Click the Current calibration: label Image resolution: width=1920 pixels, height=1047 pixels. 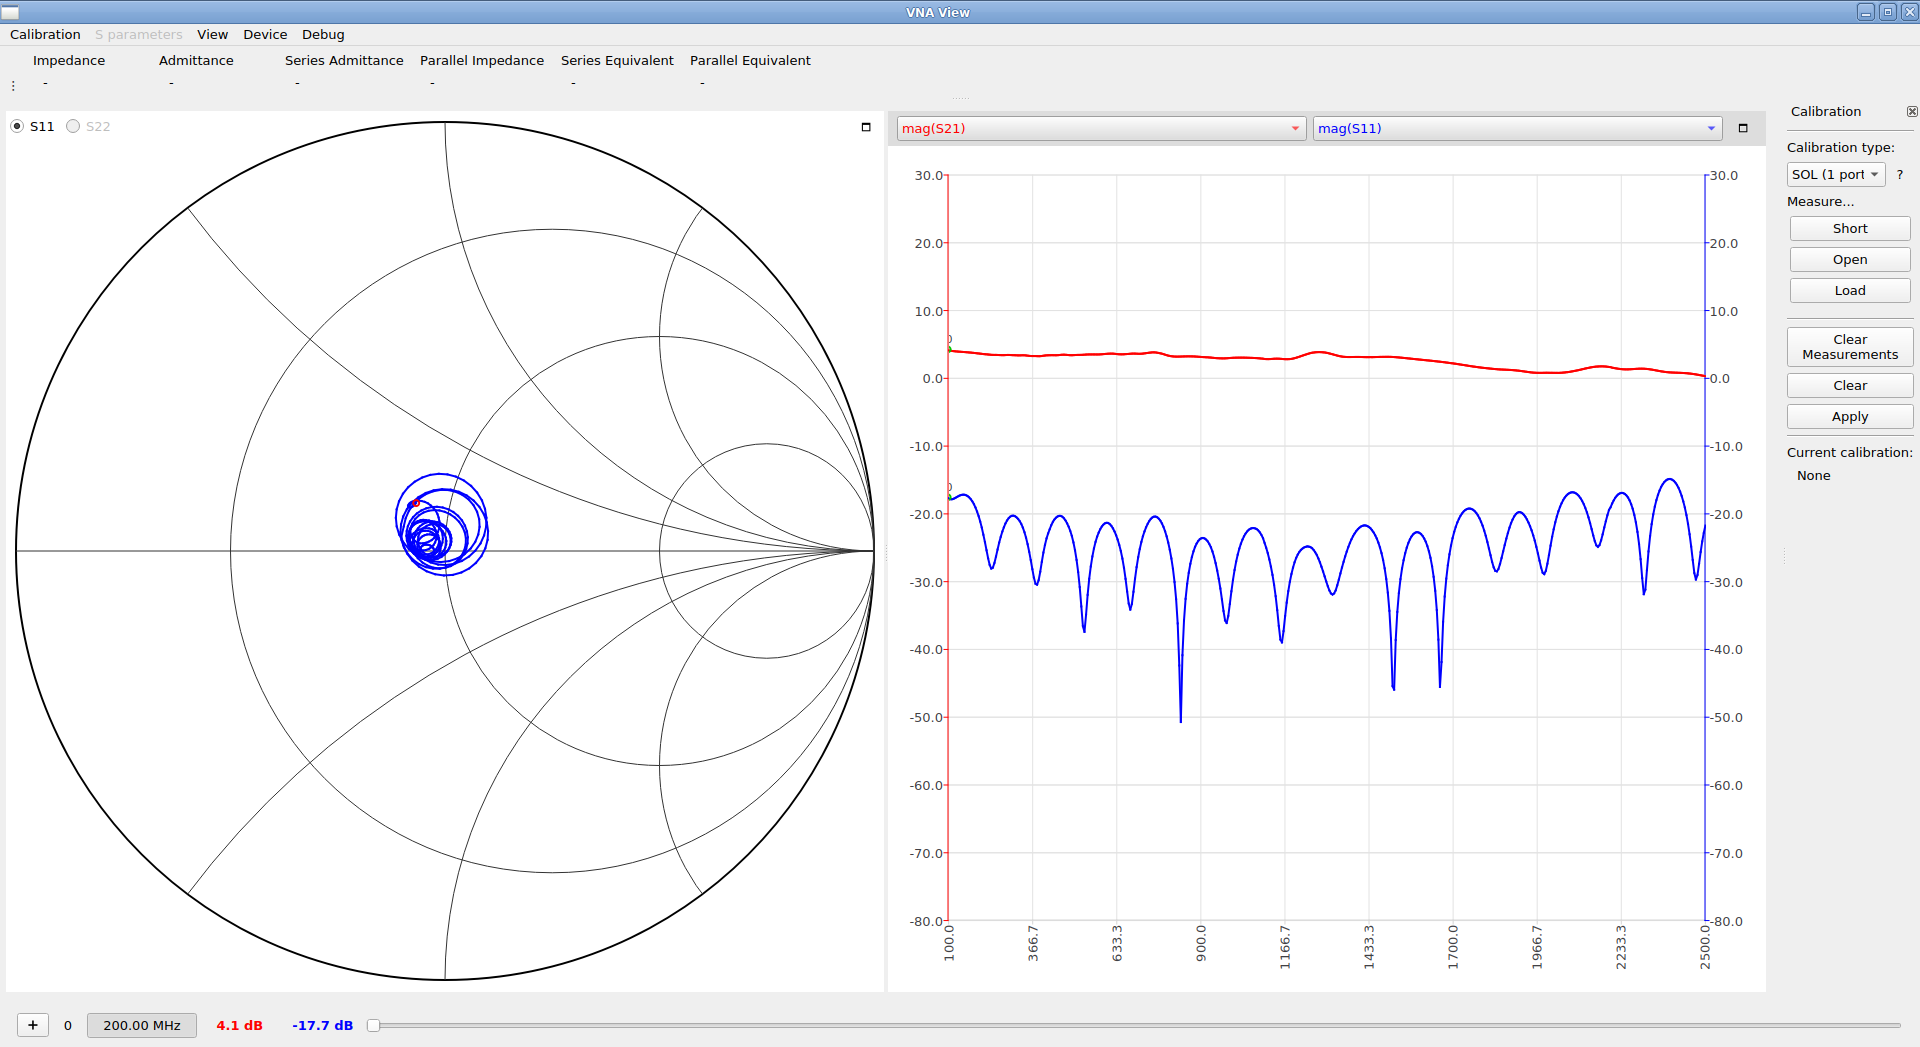click(x=1850, y=452)
